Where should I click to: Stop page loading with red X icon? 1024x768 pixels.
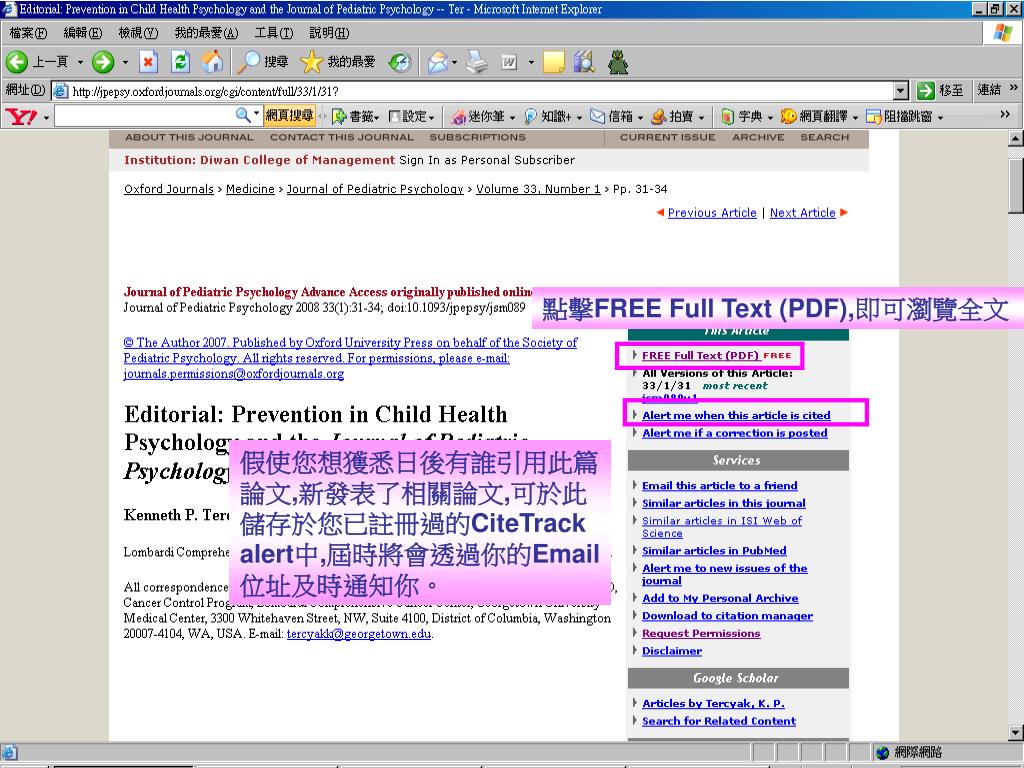tap(148, 62)
